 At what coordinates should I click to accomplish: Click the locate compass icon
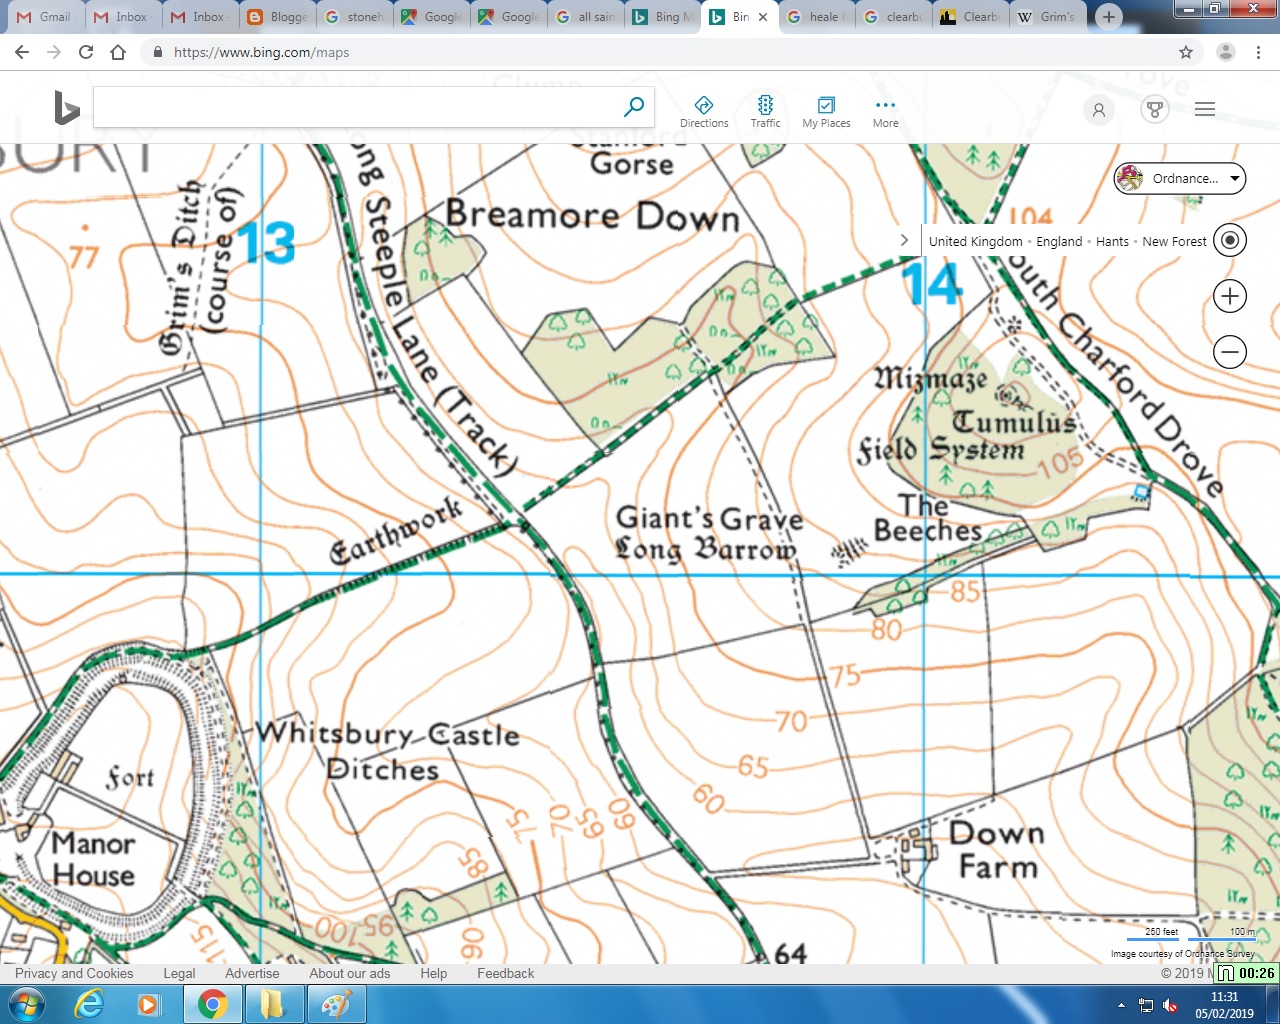[x=1229, y=240]
